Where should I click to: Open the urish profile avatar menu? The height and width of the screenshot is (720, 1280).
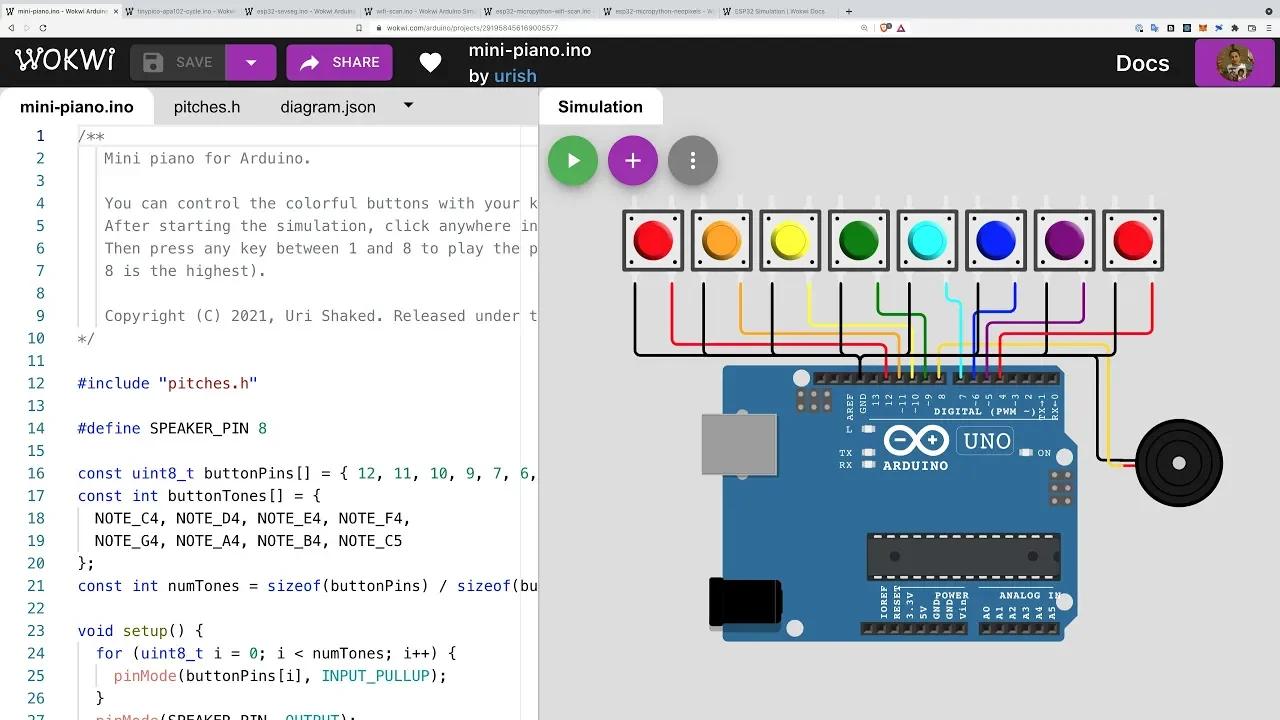point(1235,62)
